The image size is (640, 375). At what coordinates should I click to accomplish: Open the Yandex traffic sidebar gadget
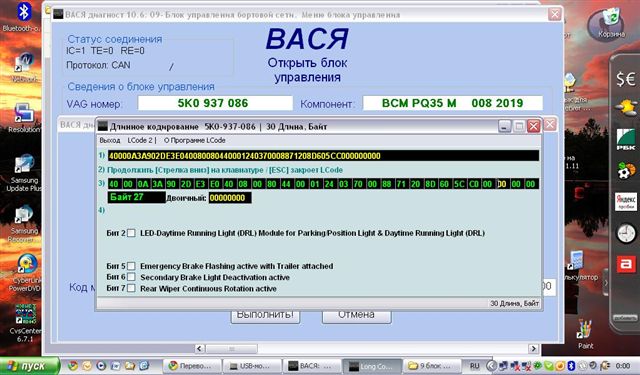pos(626,202)
